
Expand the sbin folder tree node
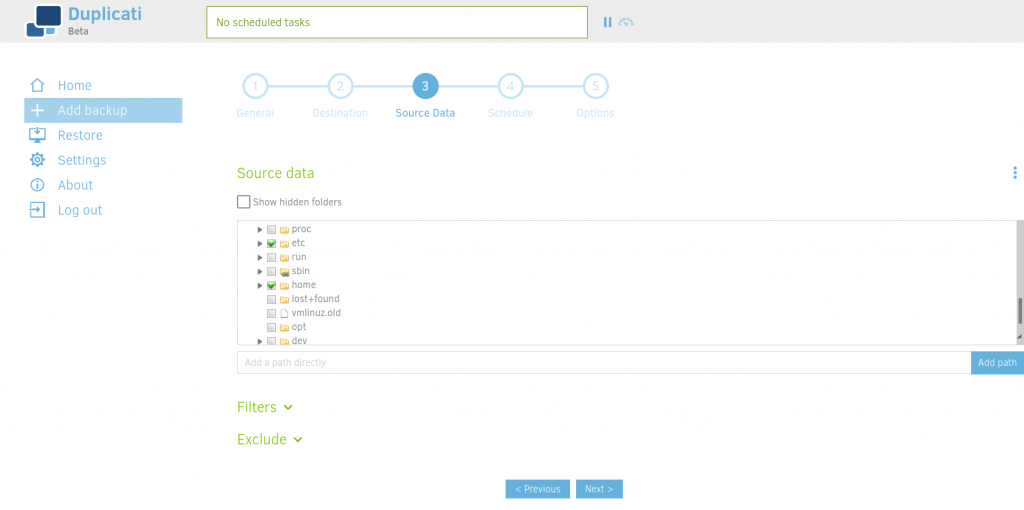(x=260, y=272)
